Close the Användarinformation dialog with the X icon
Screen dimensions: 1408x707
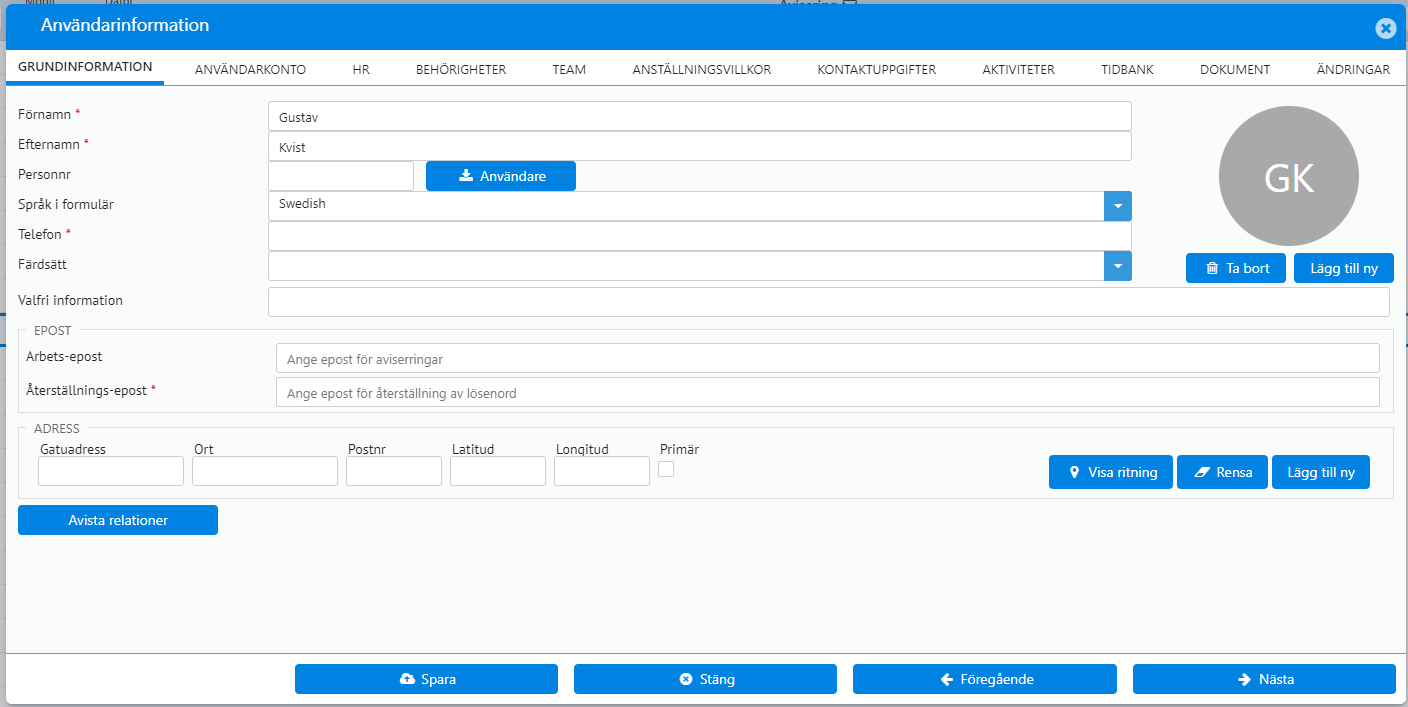pos(1385,28)
